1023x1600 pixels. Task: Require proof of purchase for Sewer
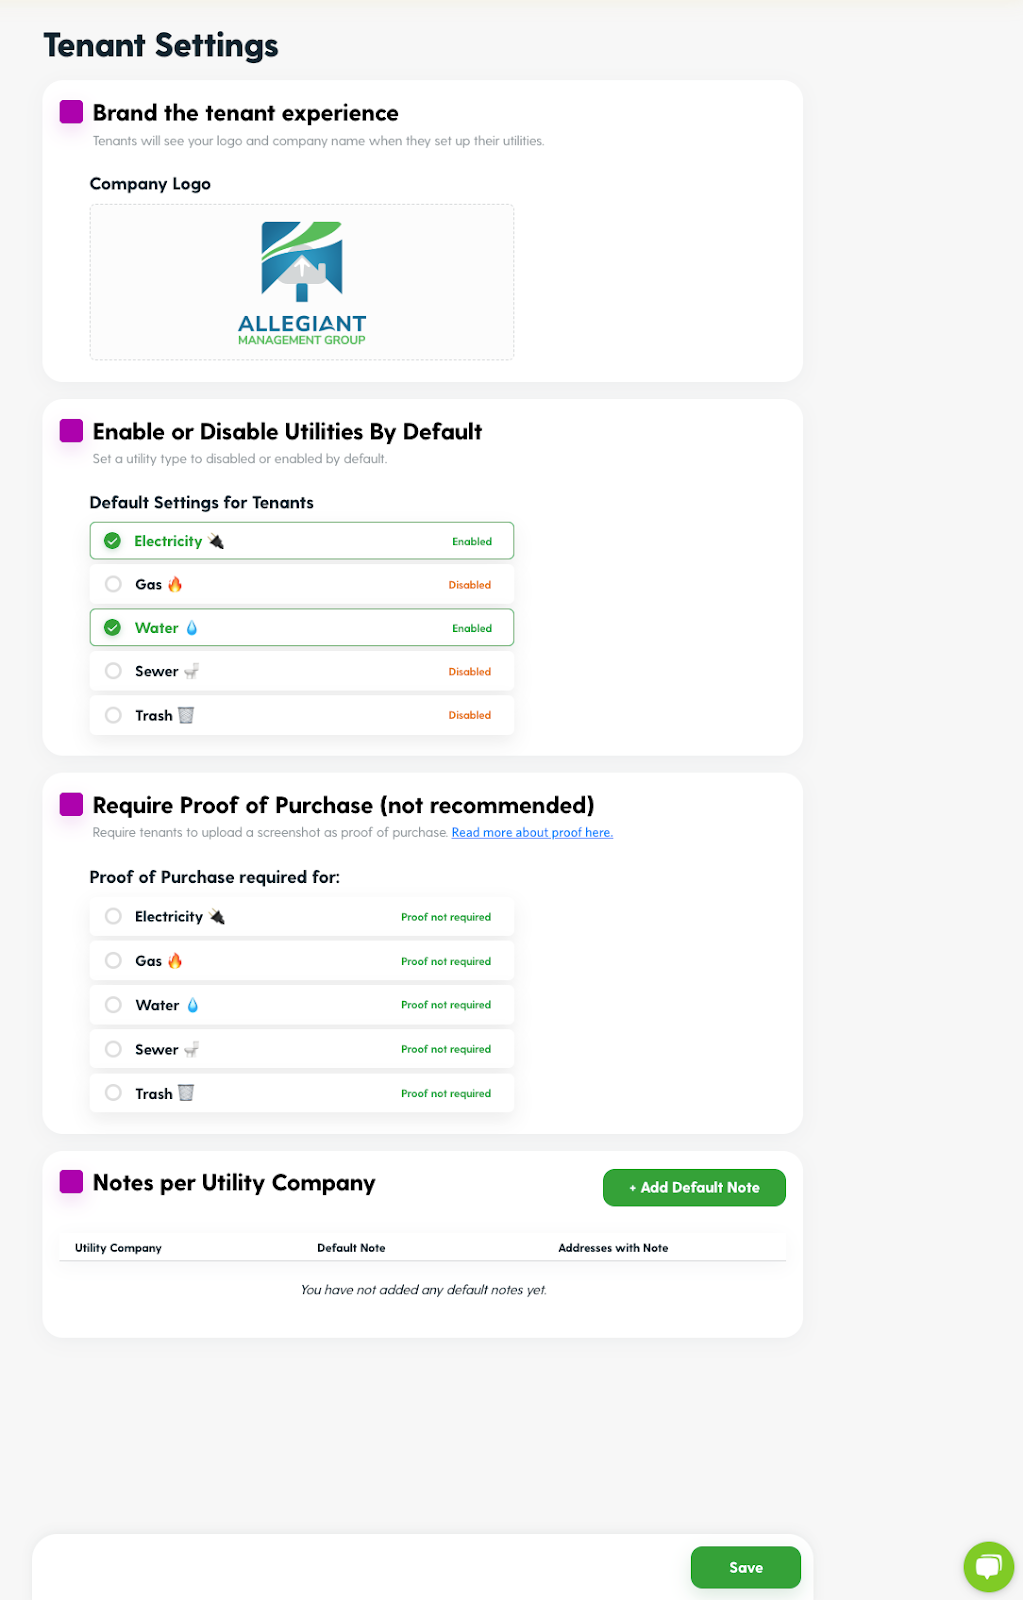(302, 1049)
